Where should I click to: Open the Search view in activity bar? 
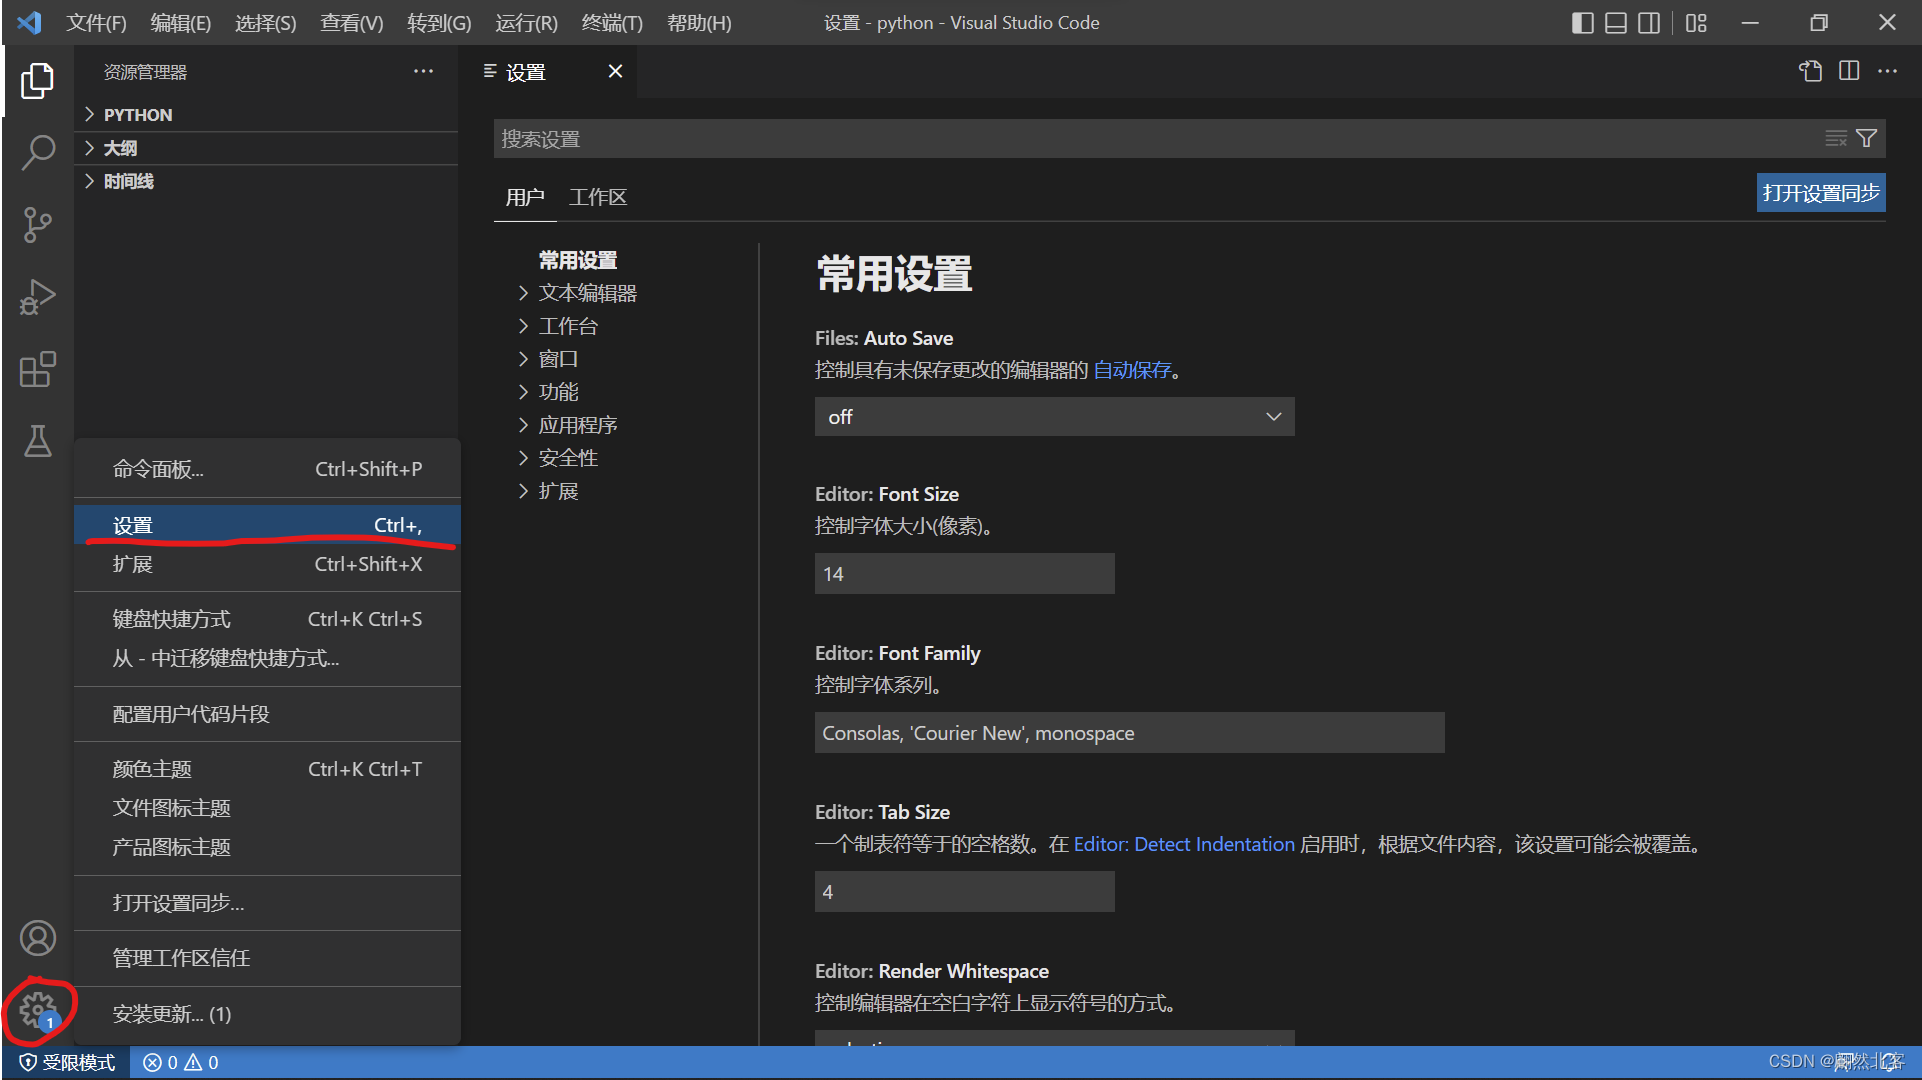point(38,152)
